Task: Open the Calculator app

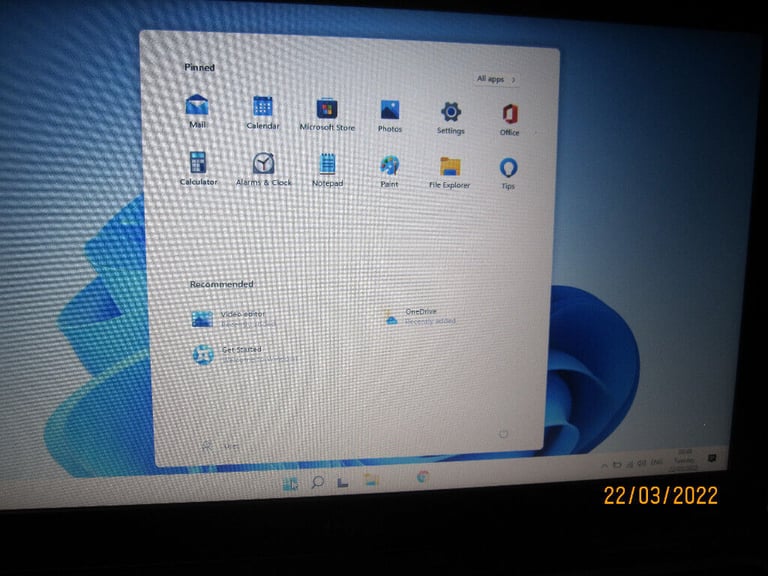Action: click(x=198, y=168)
